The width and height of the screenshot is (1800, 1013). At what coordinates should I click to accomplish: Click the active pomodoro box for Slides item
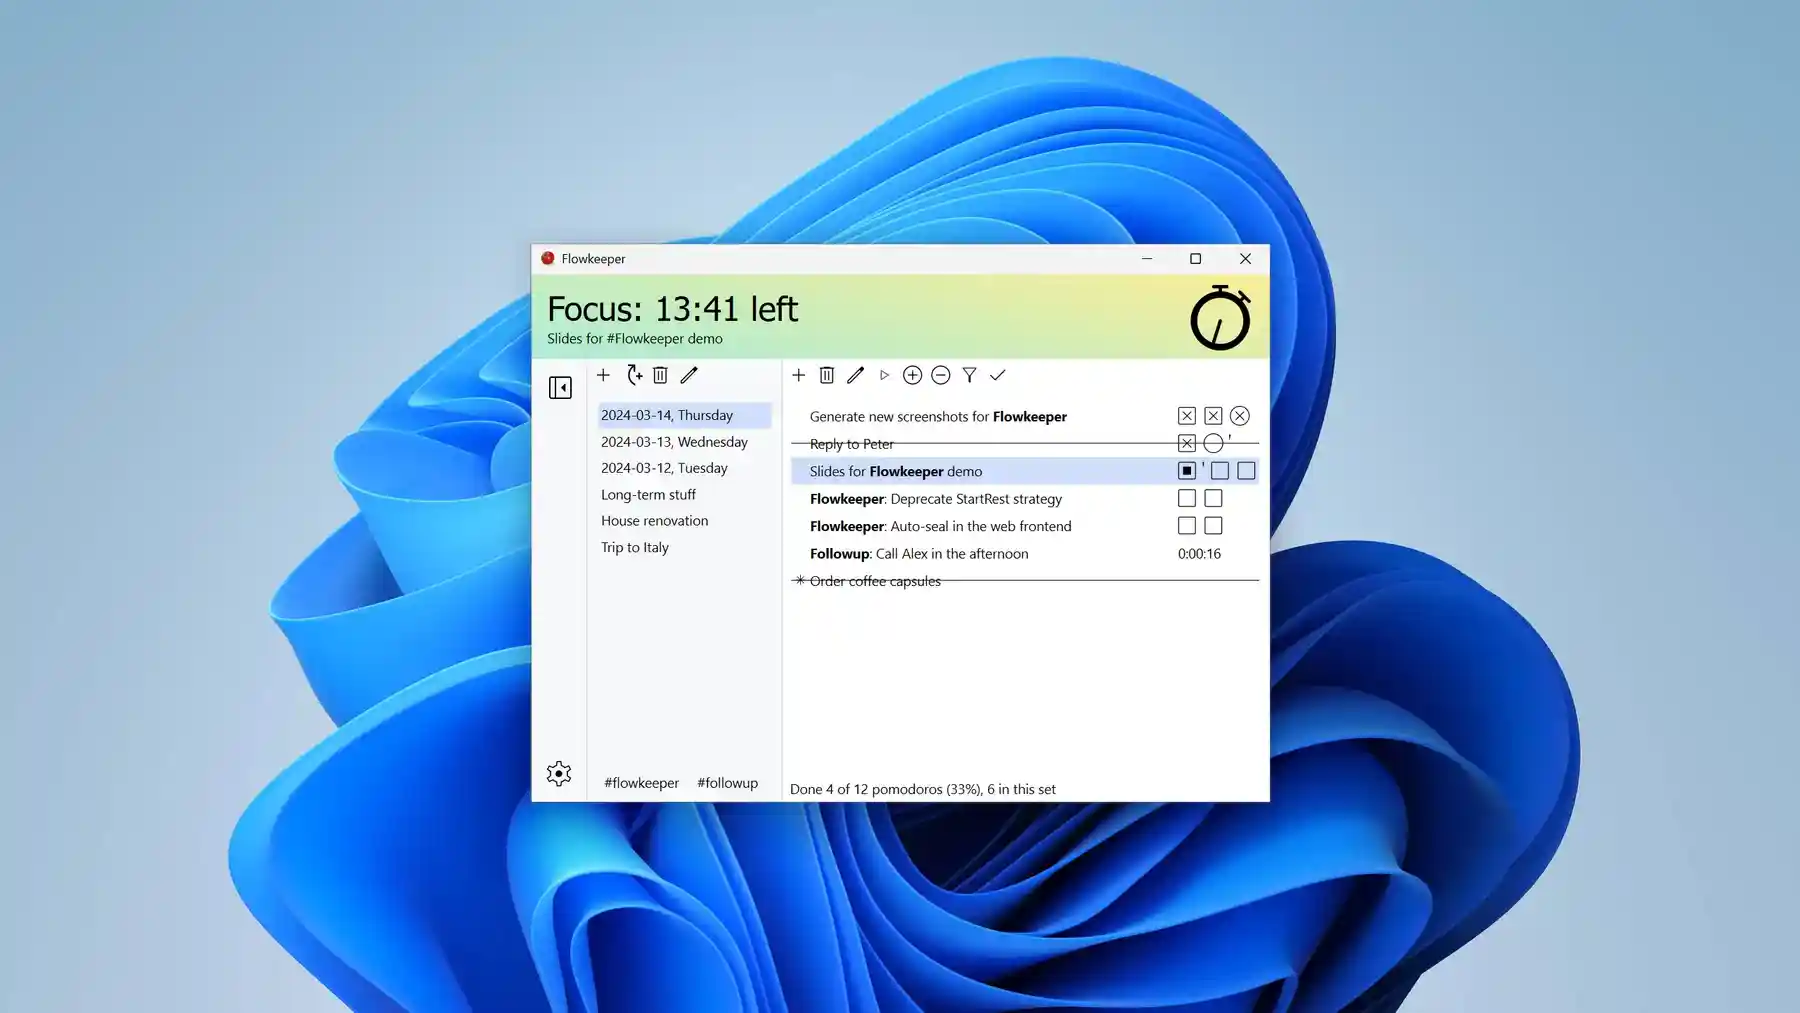pos(1186,471)
